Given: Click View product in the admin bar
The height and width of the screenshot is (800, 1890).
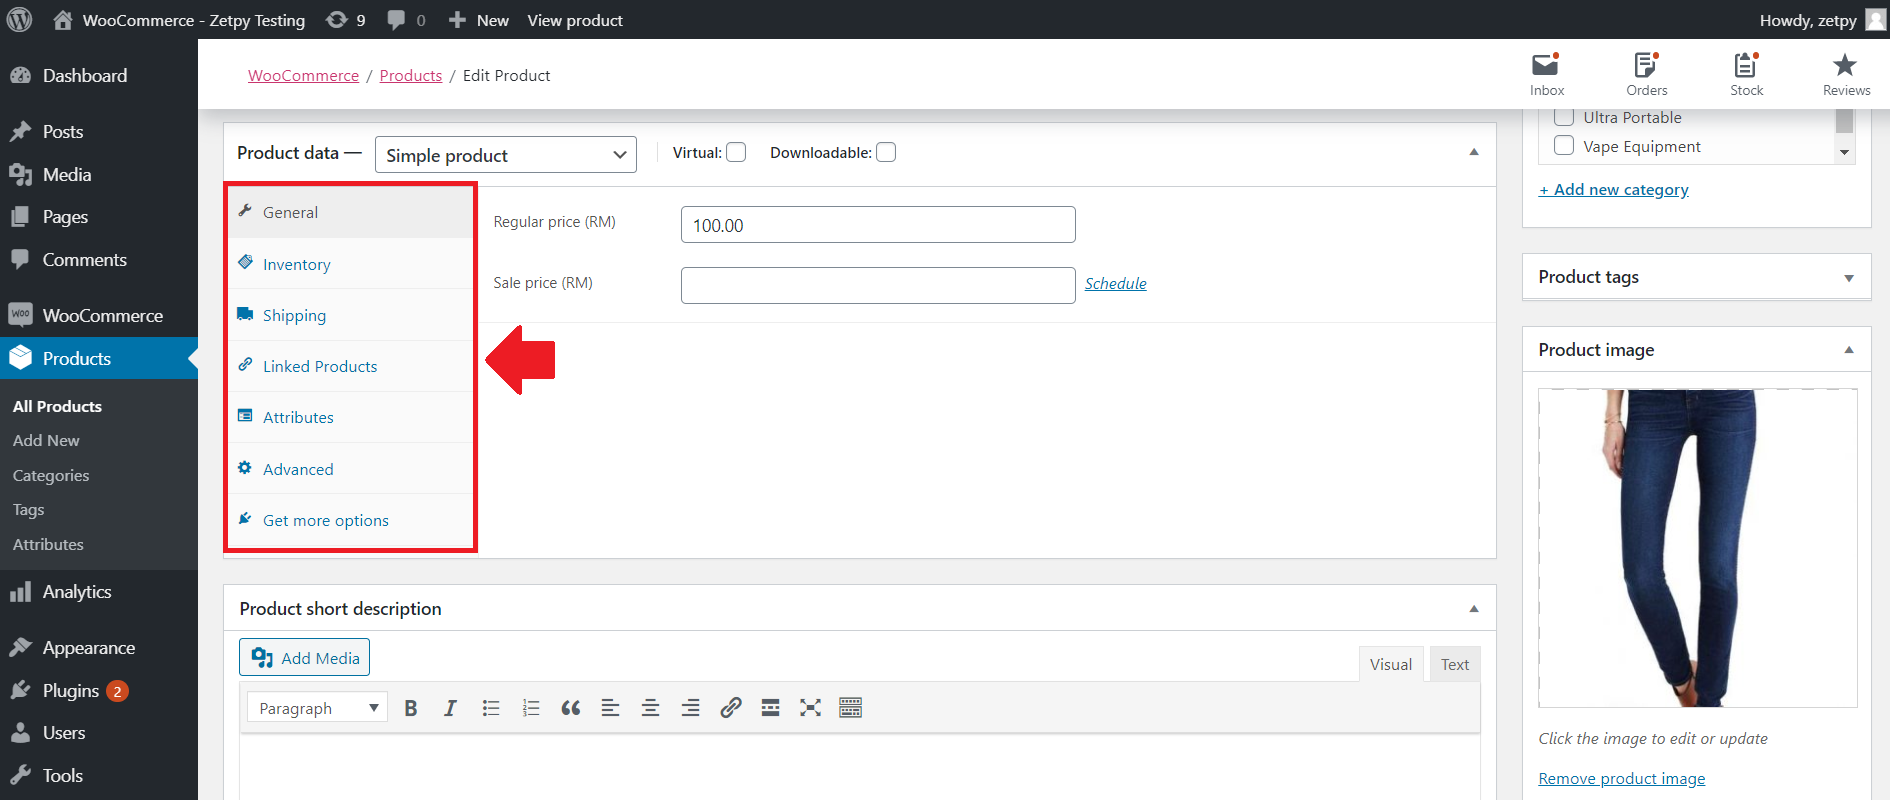Looking at the screenshot, I should point(575,20).
